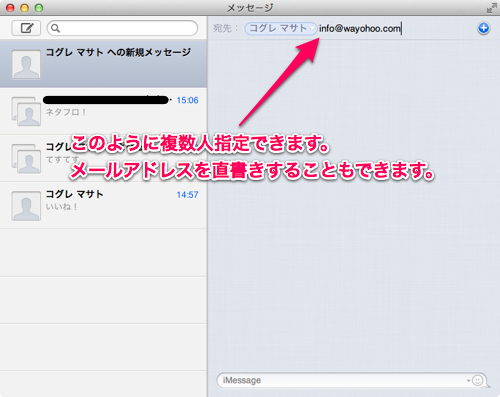500x397 pixels.
Task: Select the コグレ マサト への新規メッセージ conversation
Action: coord(103,64)
